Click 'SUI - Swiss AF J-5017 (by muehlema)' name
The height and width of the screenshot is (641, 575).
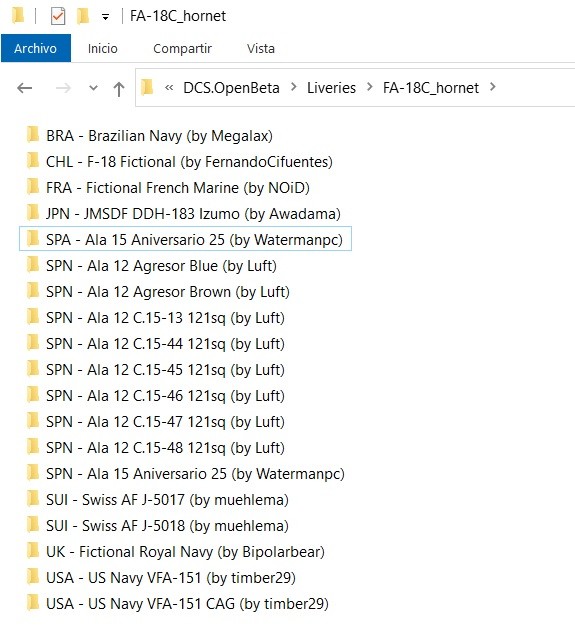(168, 500)
